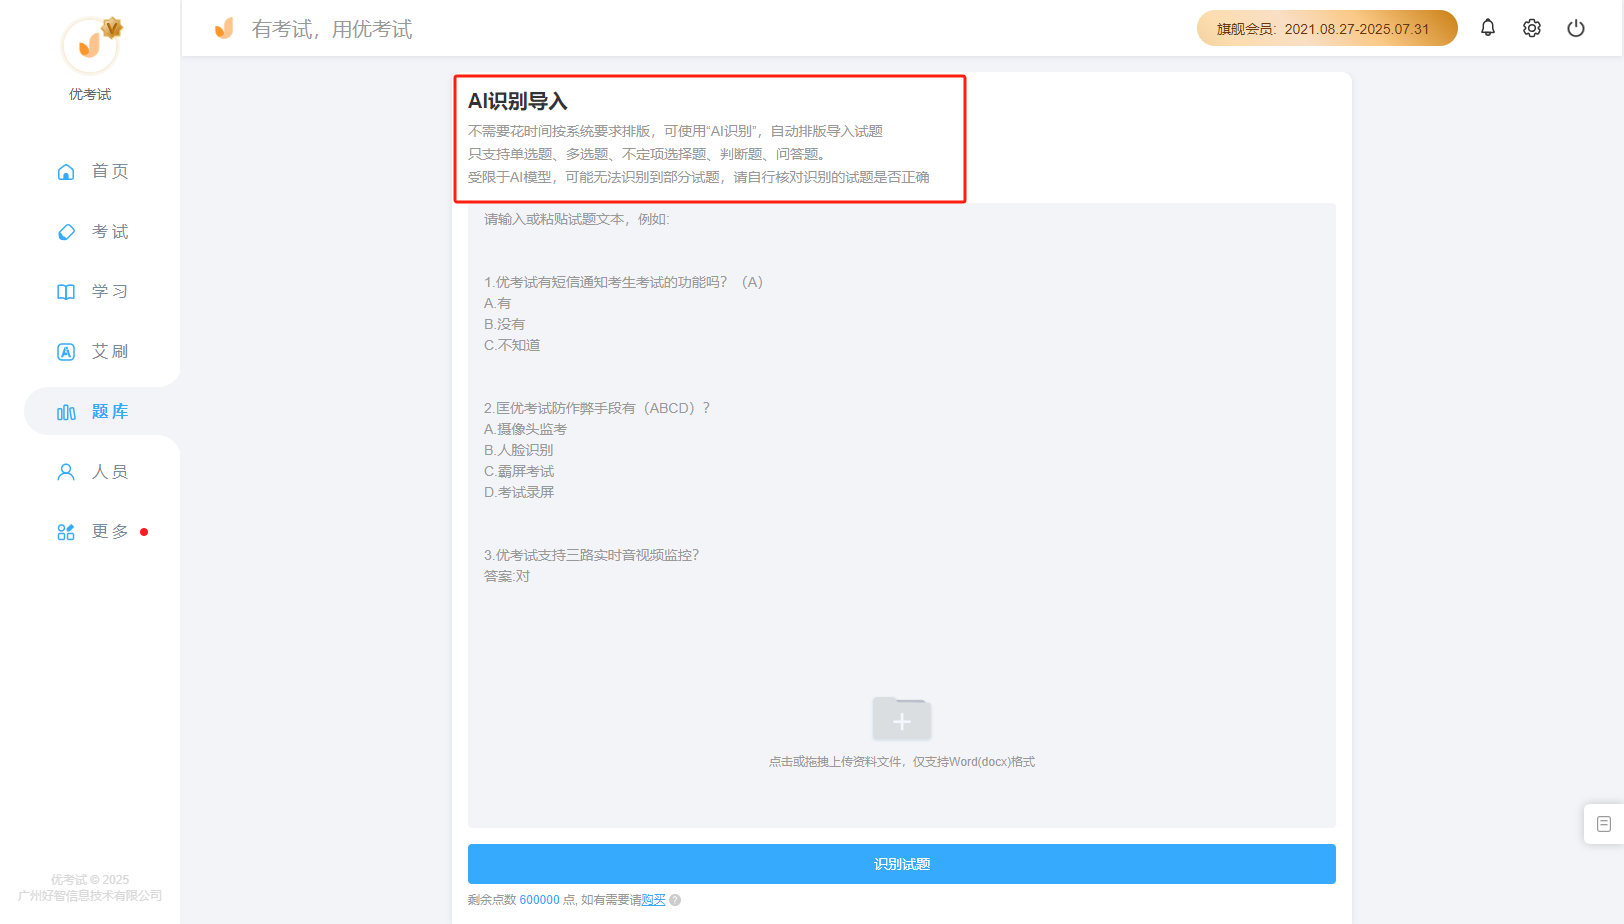This screenshot has width=1624, height=924.
Task: Click the grid icon beside 更多
Action: 66,532
